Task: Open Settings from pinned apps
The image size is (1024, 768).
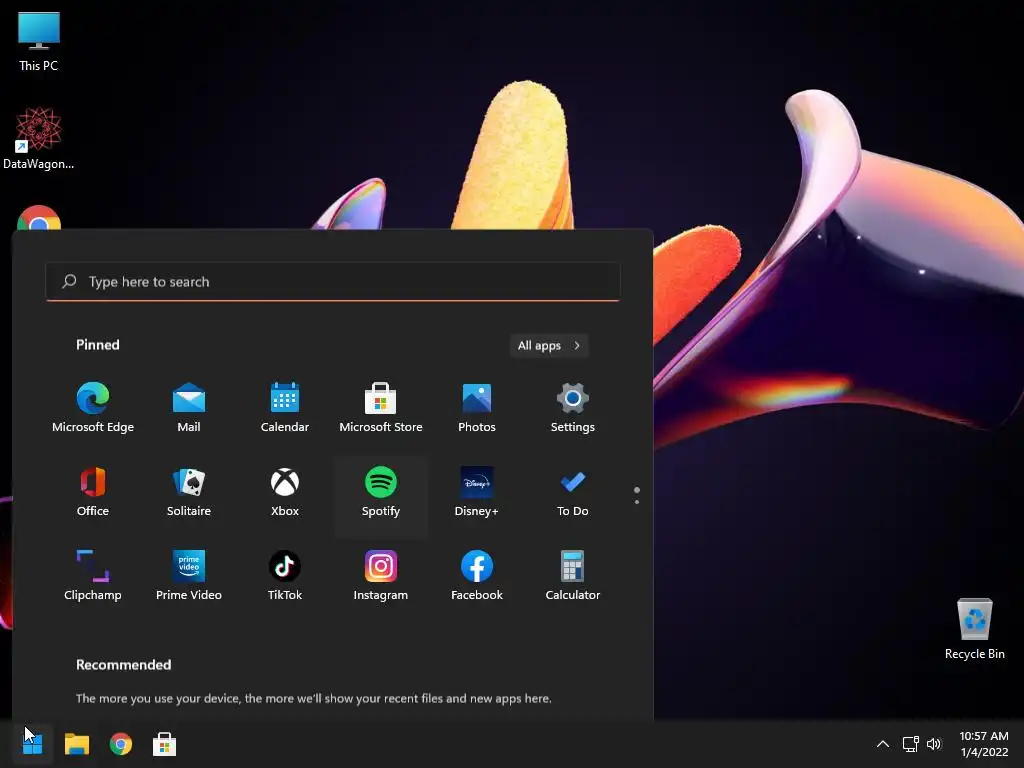Action: coord(573,408)
